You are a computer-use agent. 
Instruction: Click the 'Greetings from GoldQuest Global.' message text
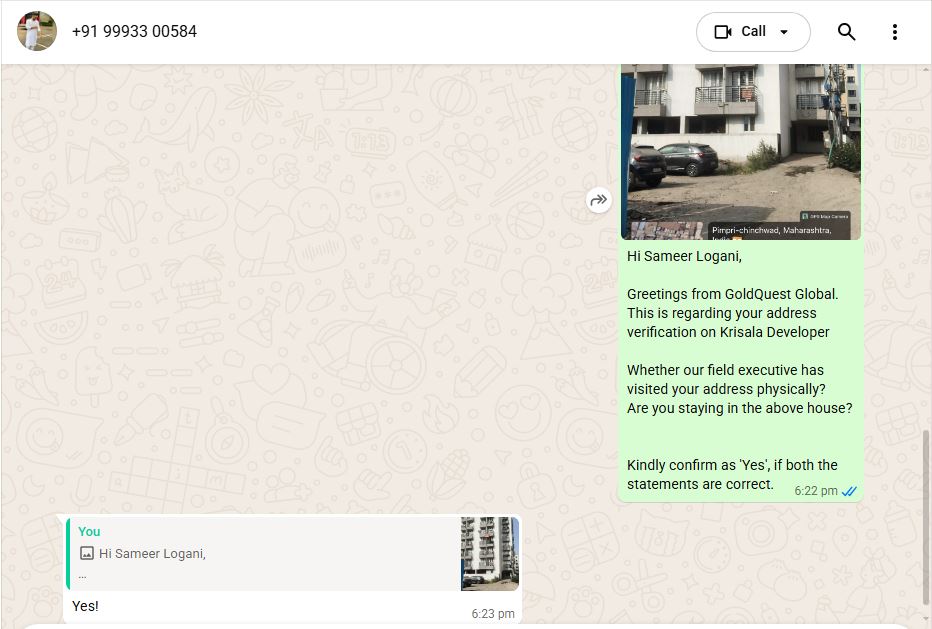tap(732, 294)
